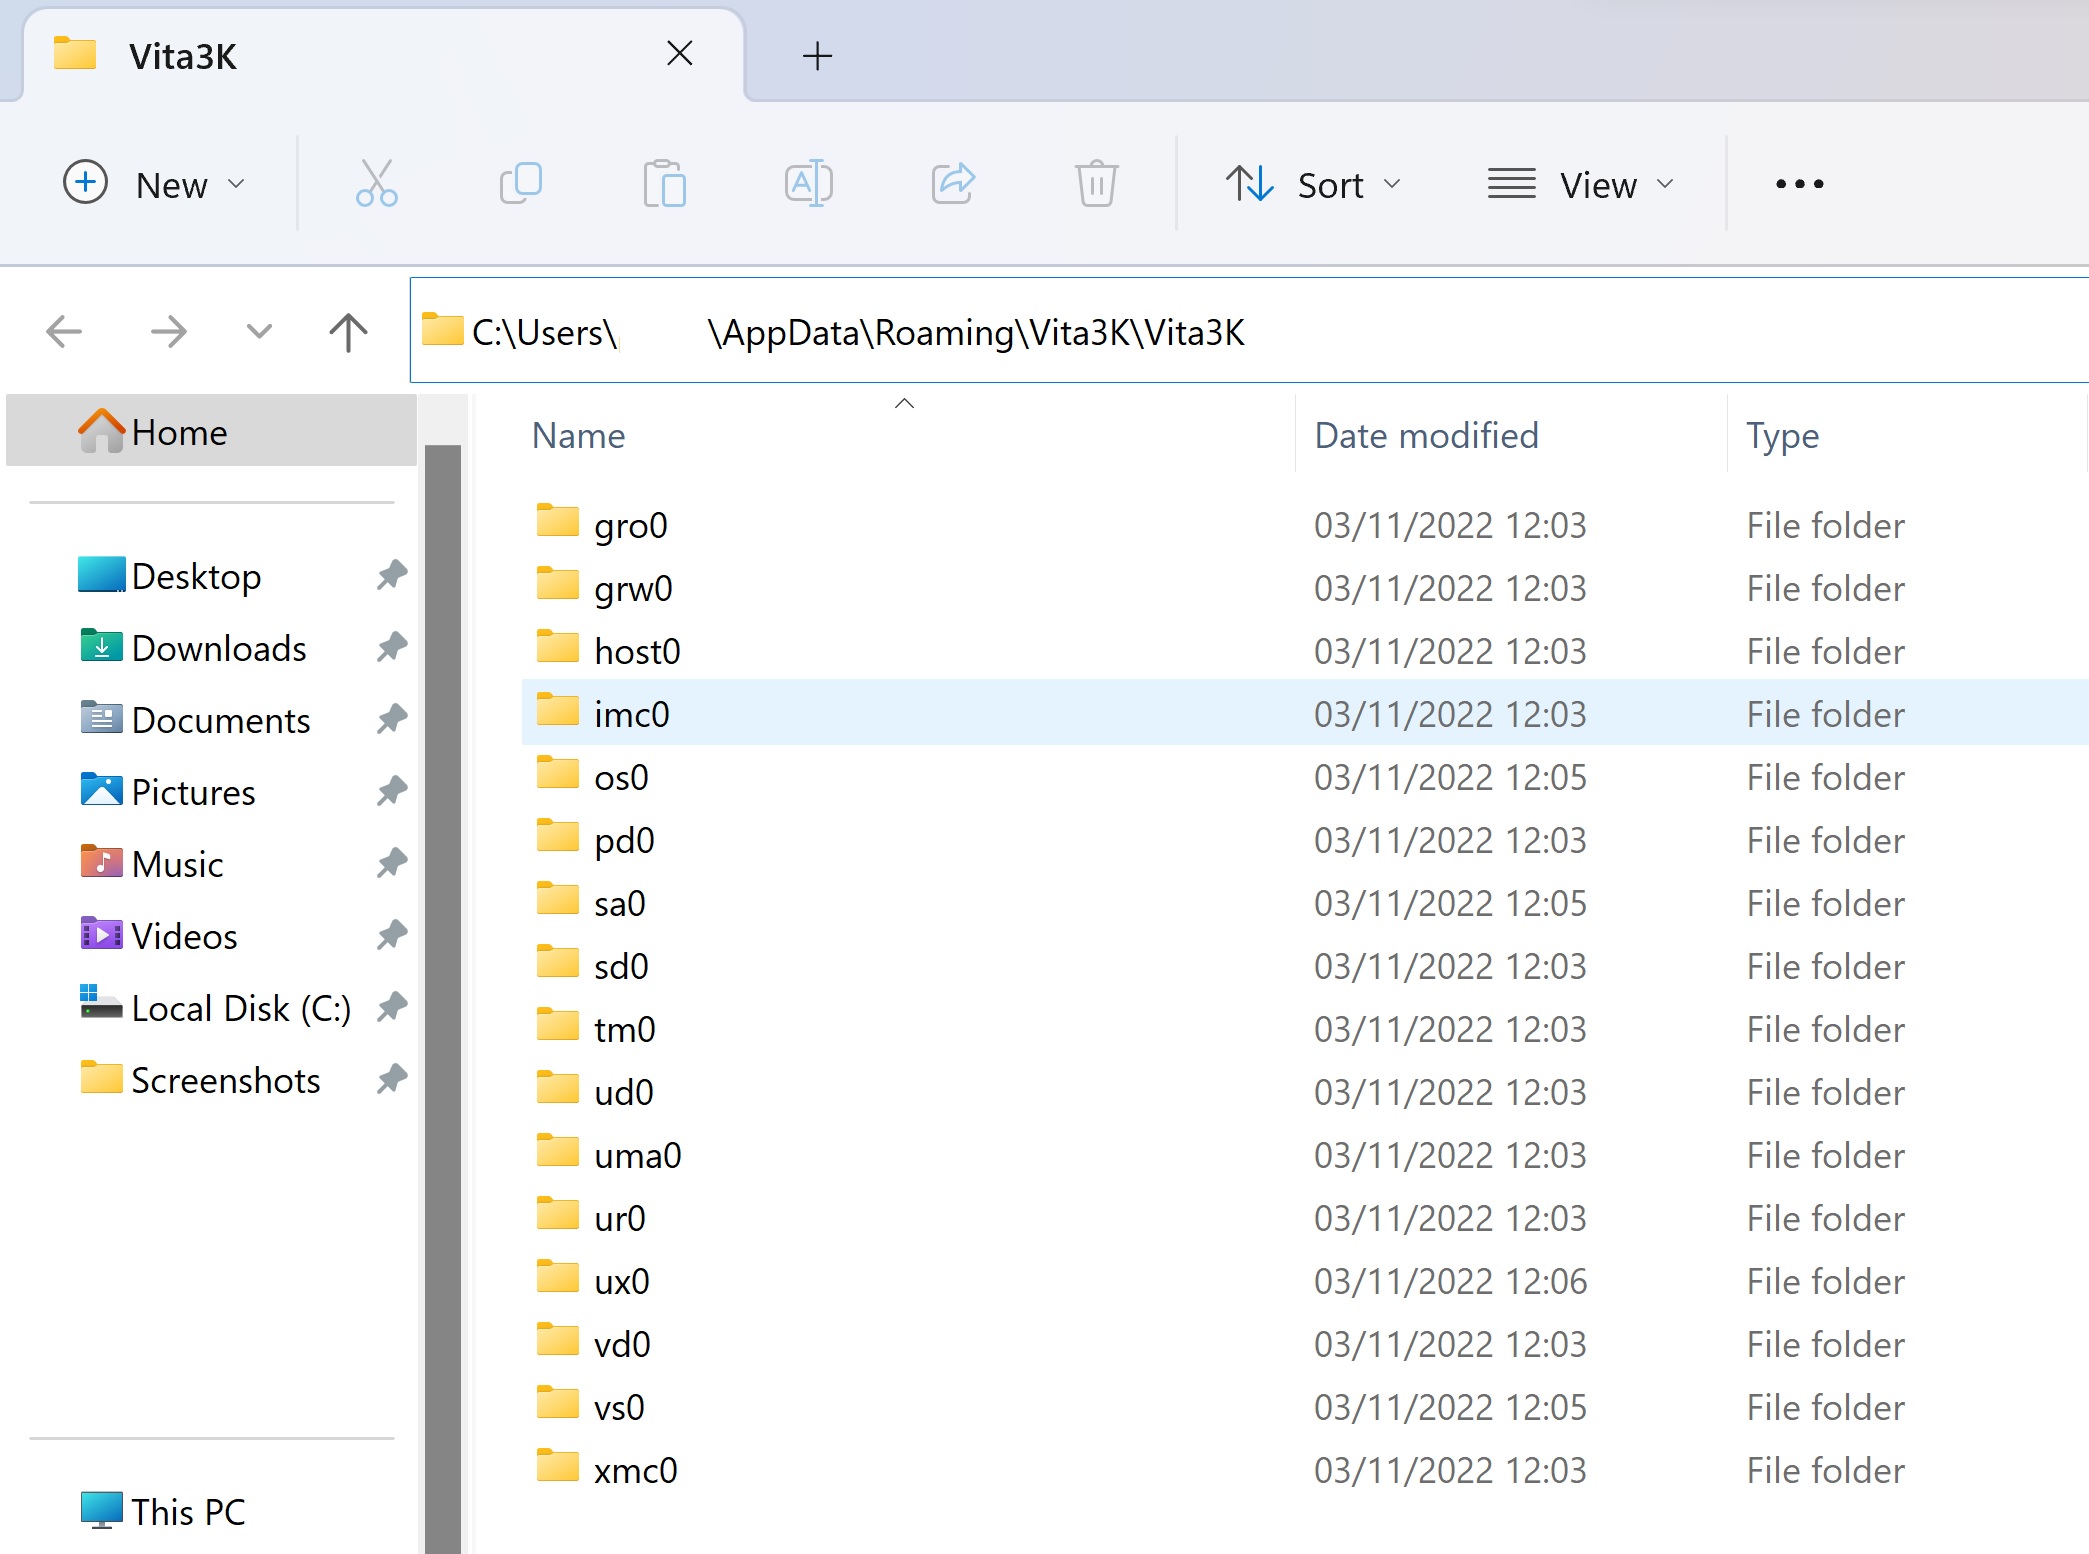Close the Vita3K tab
The image size is (2089, 1554).
pos(680,53)
